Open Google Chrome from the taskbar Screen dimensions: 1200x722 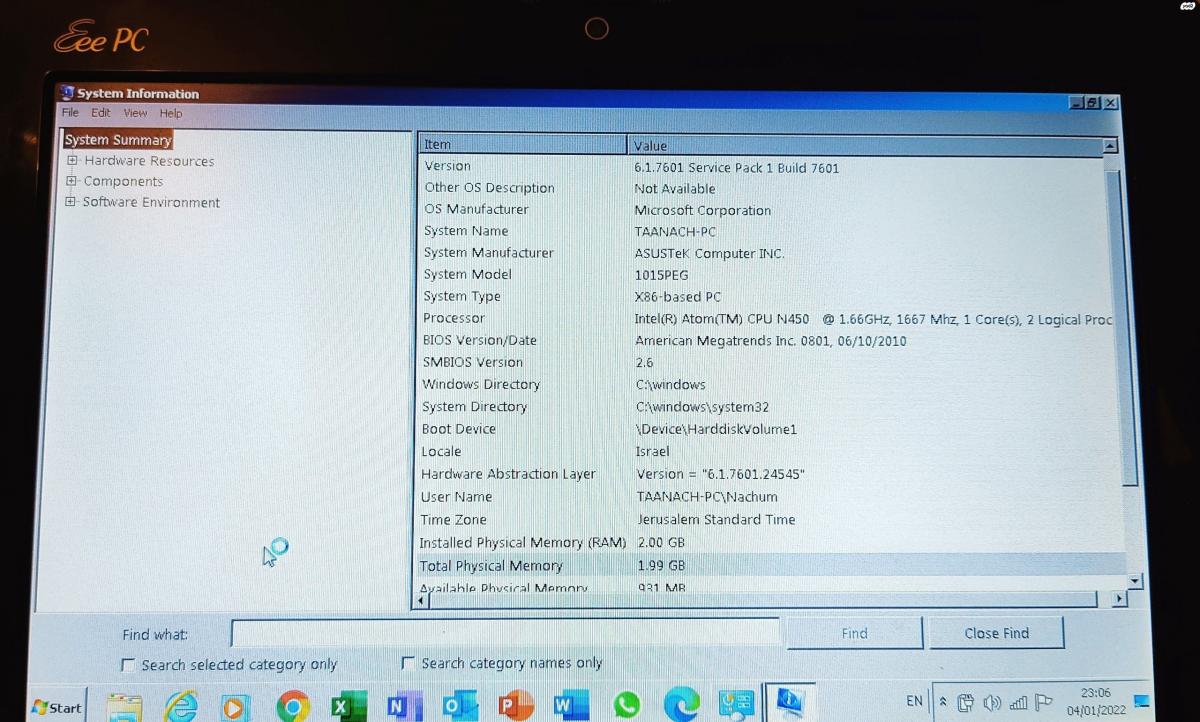[x=292, y=706]
